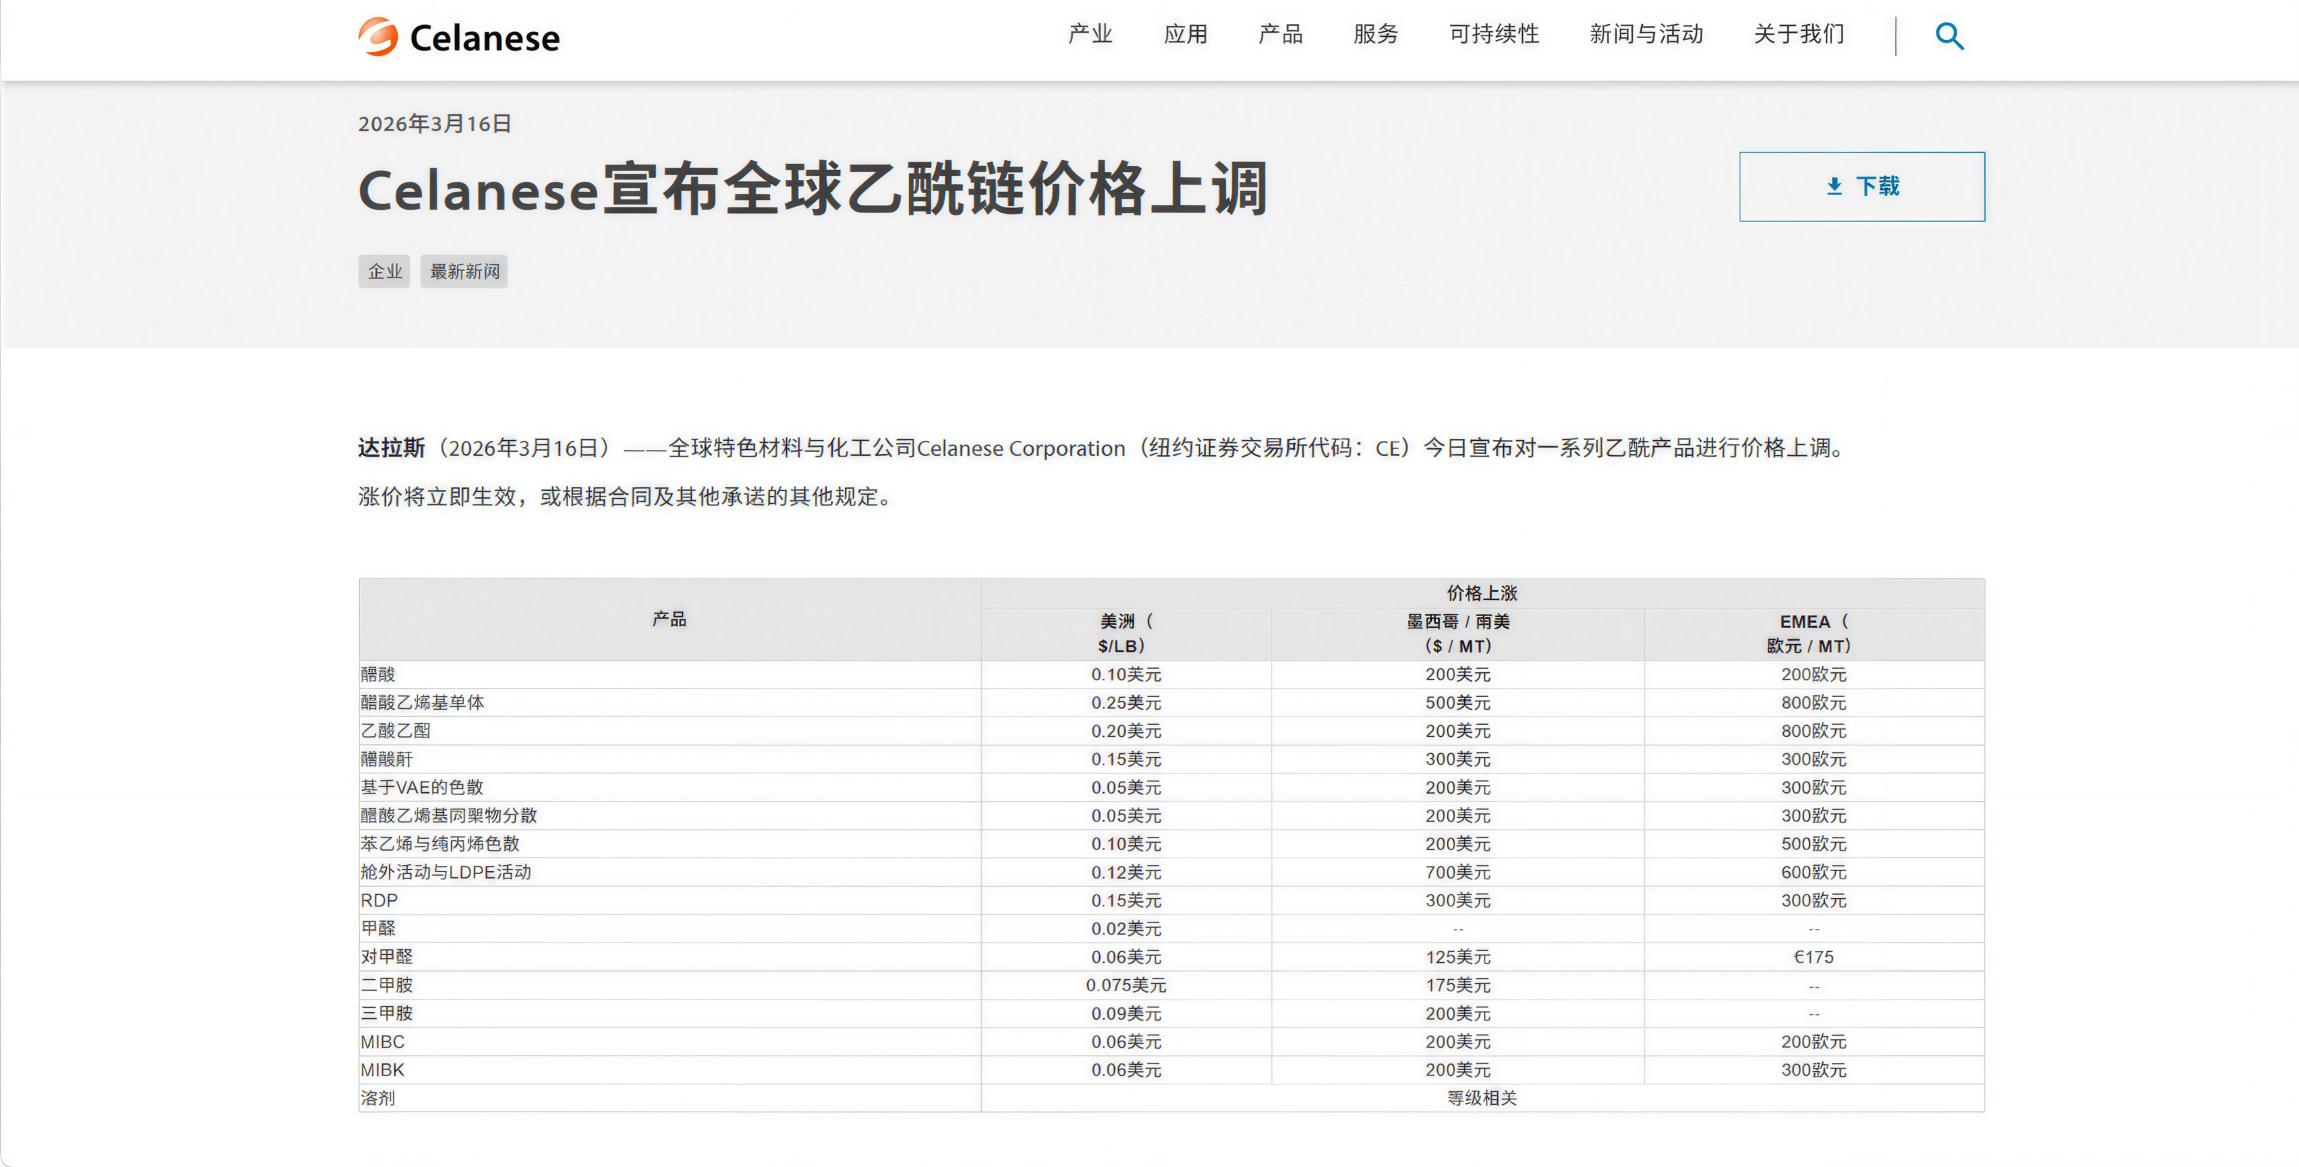Click the 醋酸乙烯基单体 product row
The height and width of the screenshot is (1167, 2299).
tap(422, 703)
